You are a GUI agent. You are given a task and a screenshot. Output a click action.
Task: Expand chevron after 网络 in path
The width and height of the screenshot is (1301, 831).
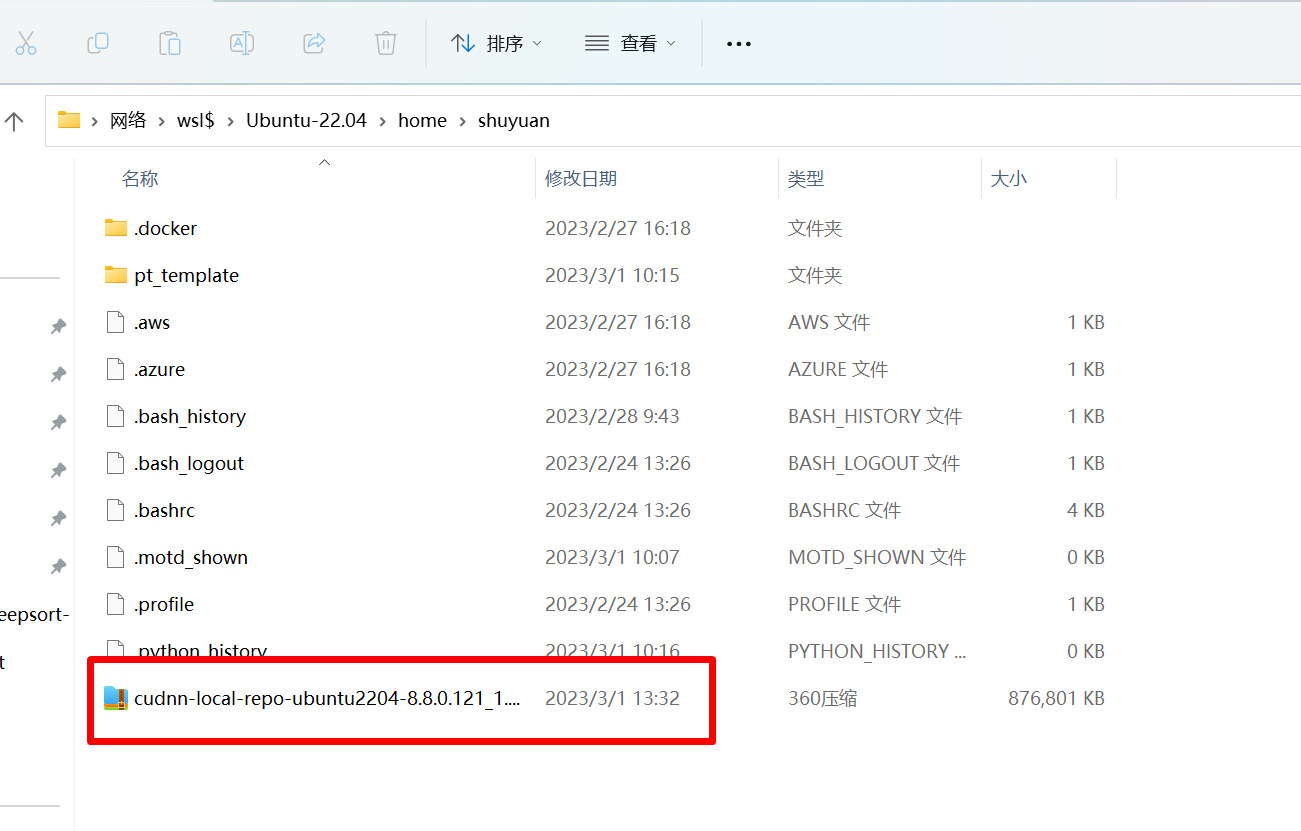(162, 121)
